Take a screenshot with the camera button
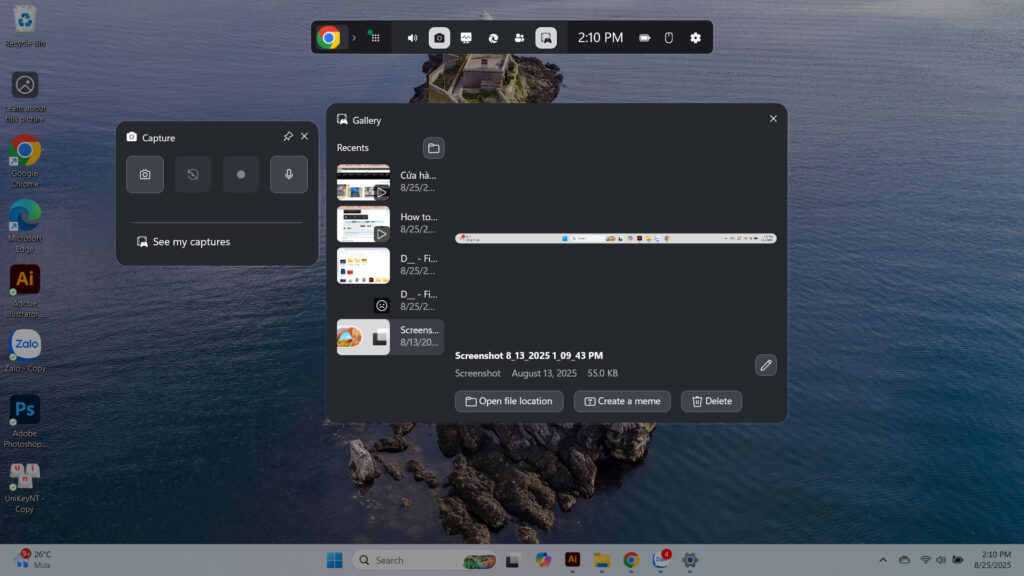 click(x=145, y=174)
